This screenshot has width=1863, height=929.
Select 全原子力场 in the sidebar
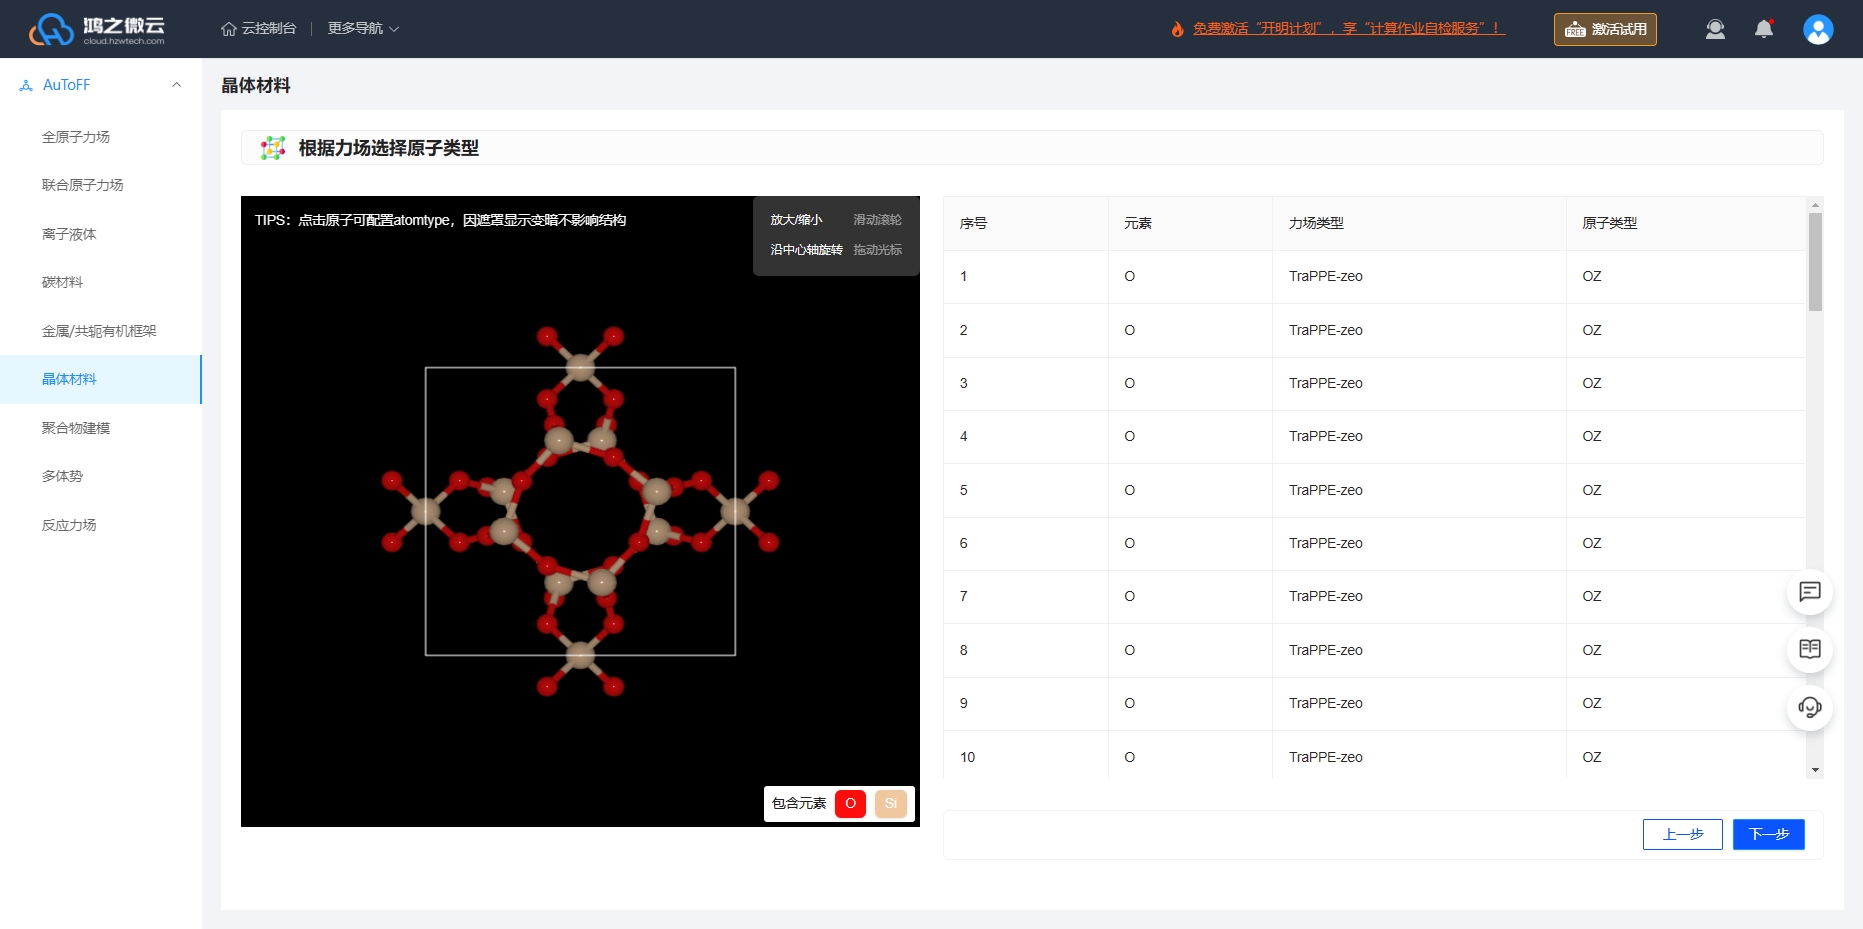(x=76, y=137)
